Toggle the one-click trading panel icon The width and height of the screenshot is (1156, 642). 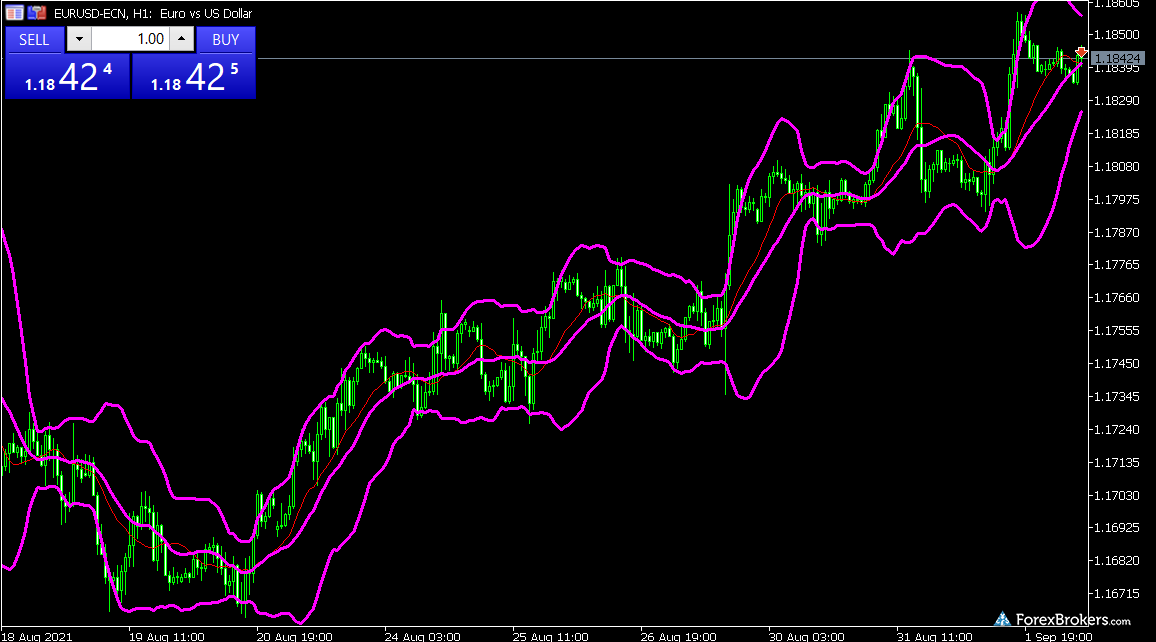(14, 14)
